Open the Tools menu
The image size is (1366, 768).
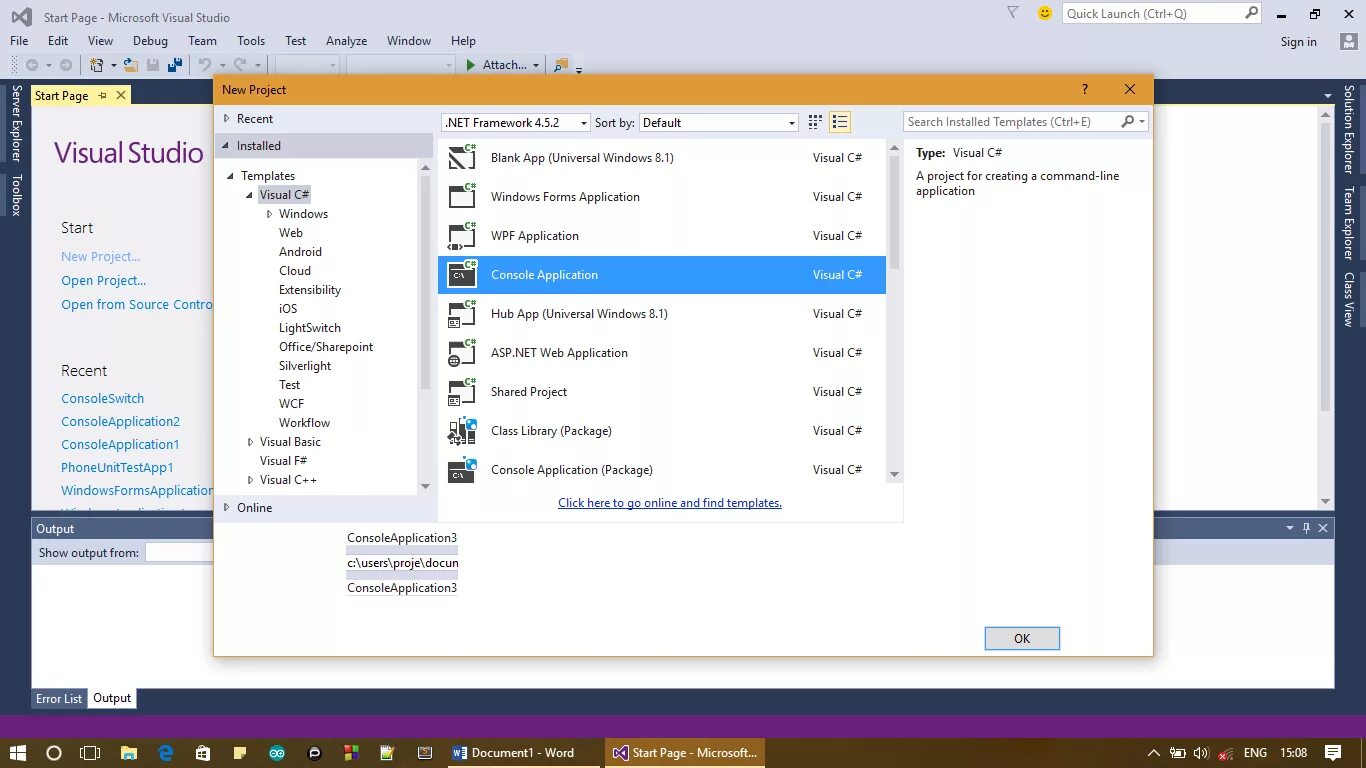251,41
